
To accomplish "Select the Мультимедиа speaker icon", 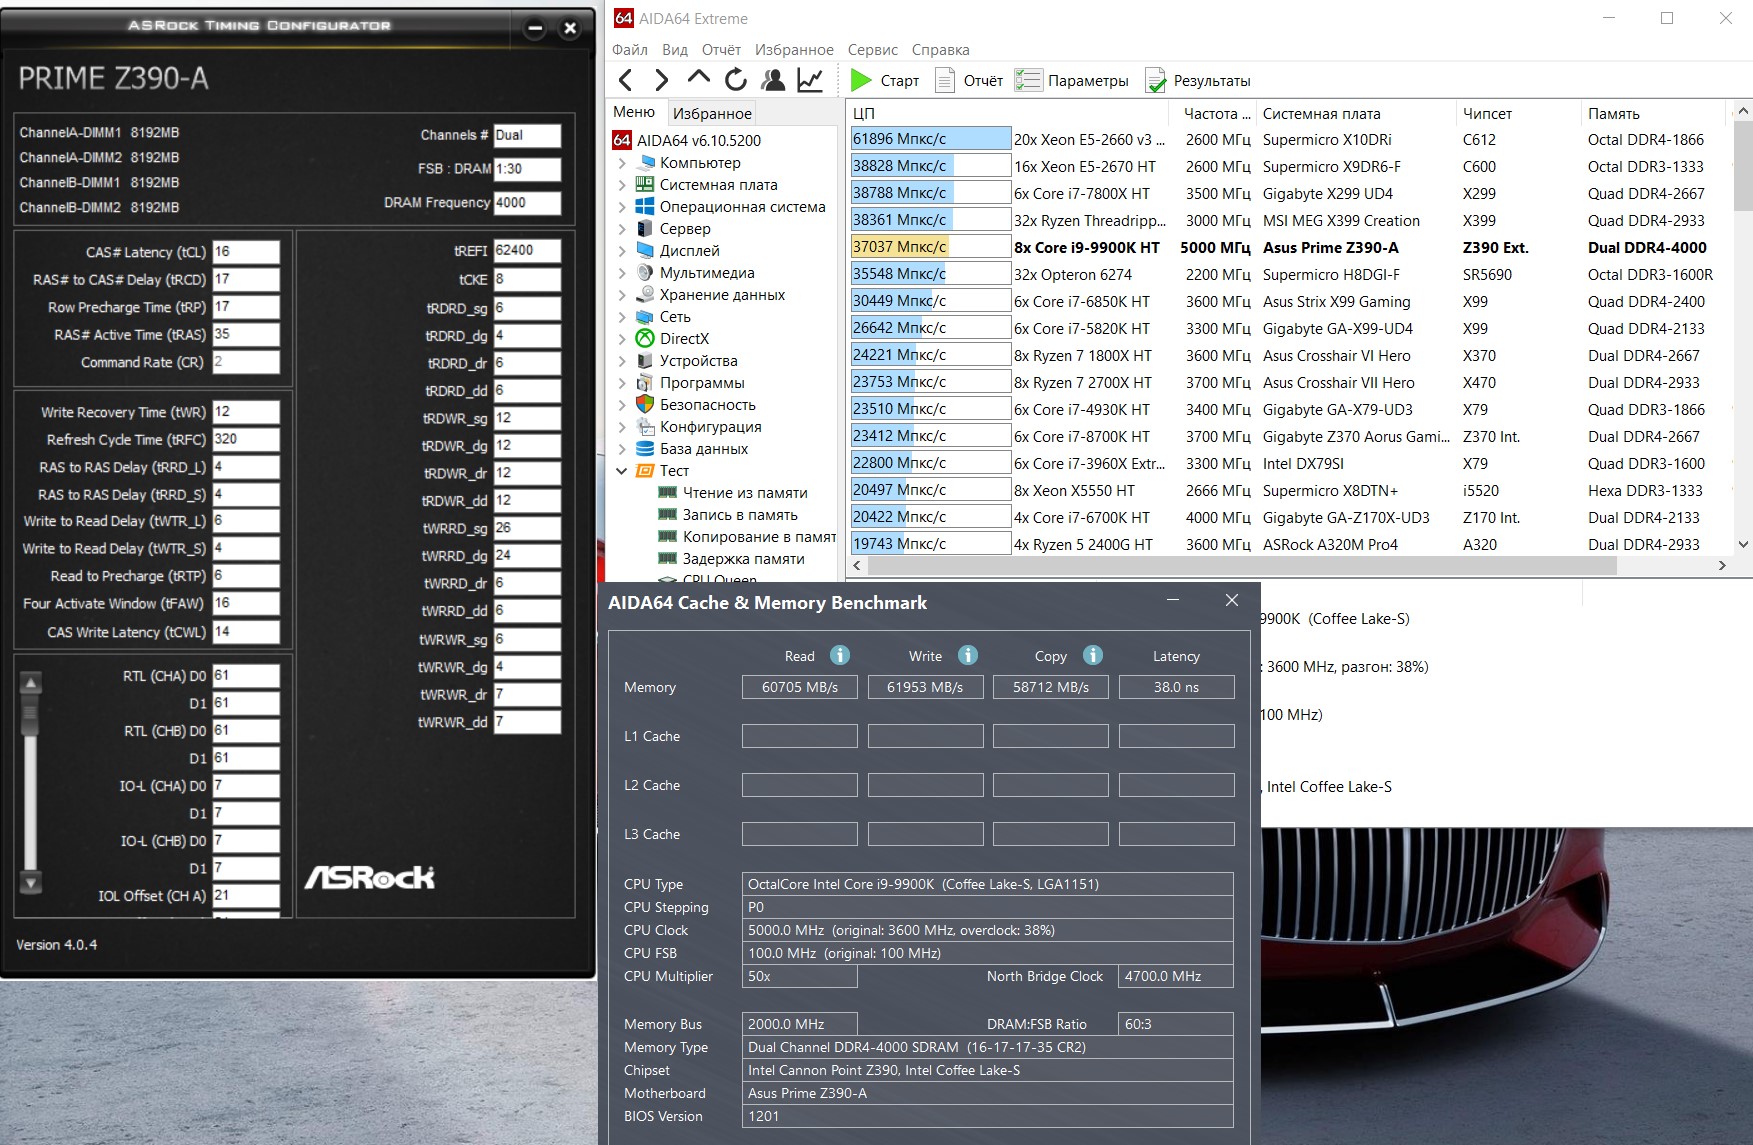I will [646, 272].
